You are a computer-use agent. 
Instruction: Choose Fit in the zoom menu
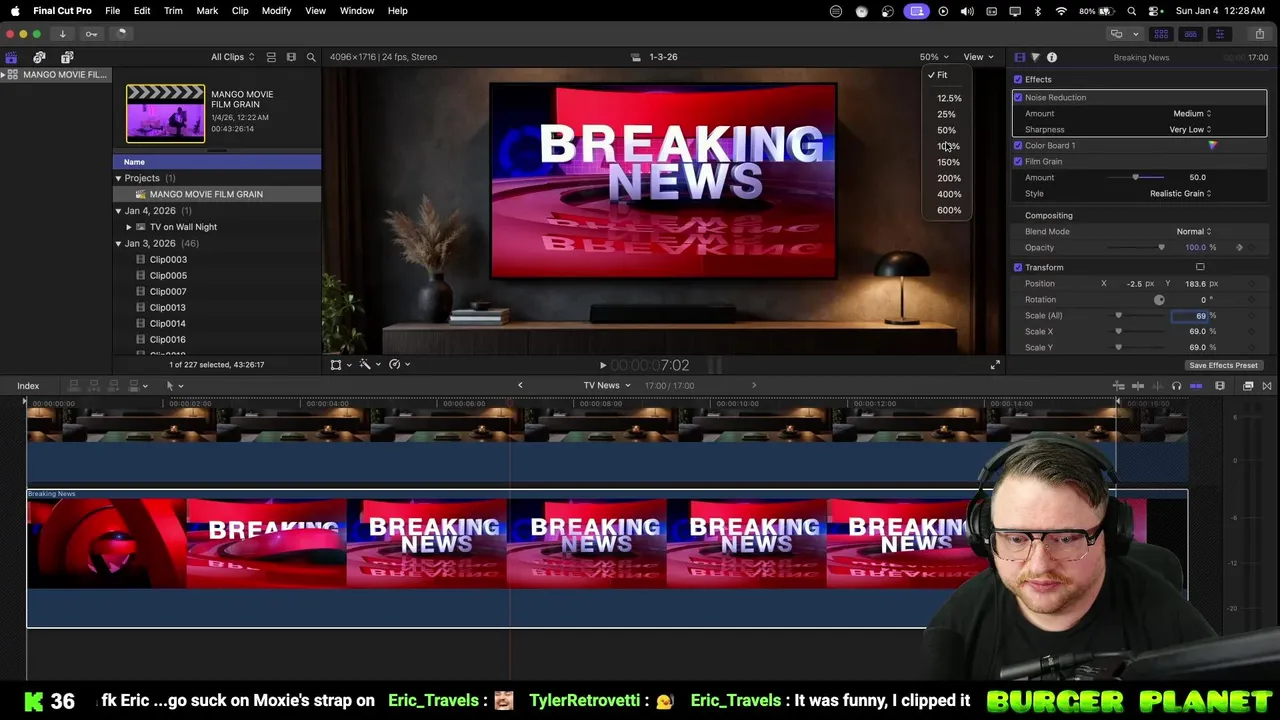tap(942, 75)
